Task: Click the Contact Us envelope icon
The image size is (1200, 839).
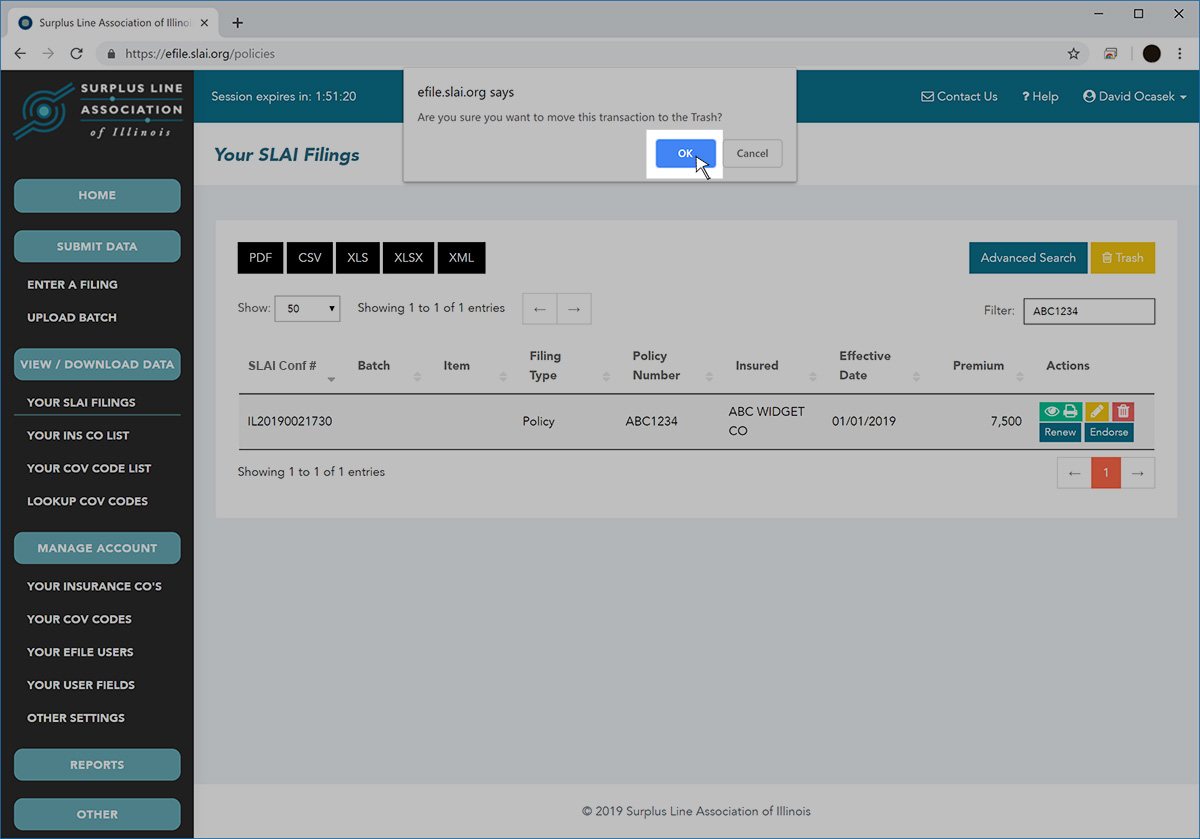Action: tap(926, 96)
